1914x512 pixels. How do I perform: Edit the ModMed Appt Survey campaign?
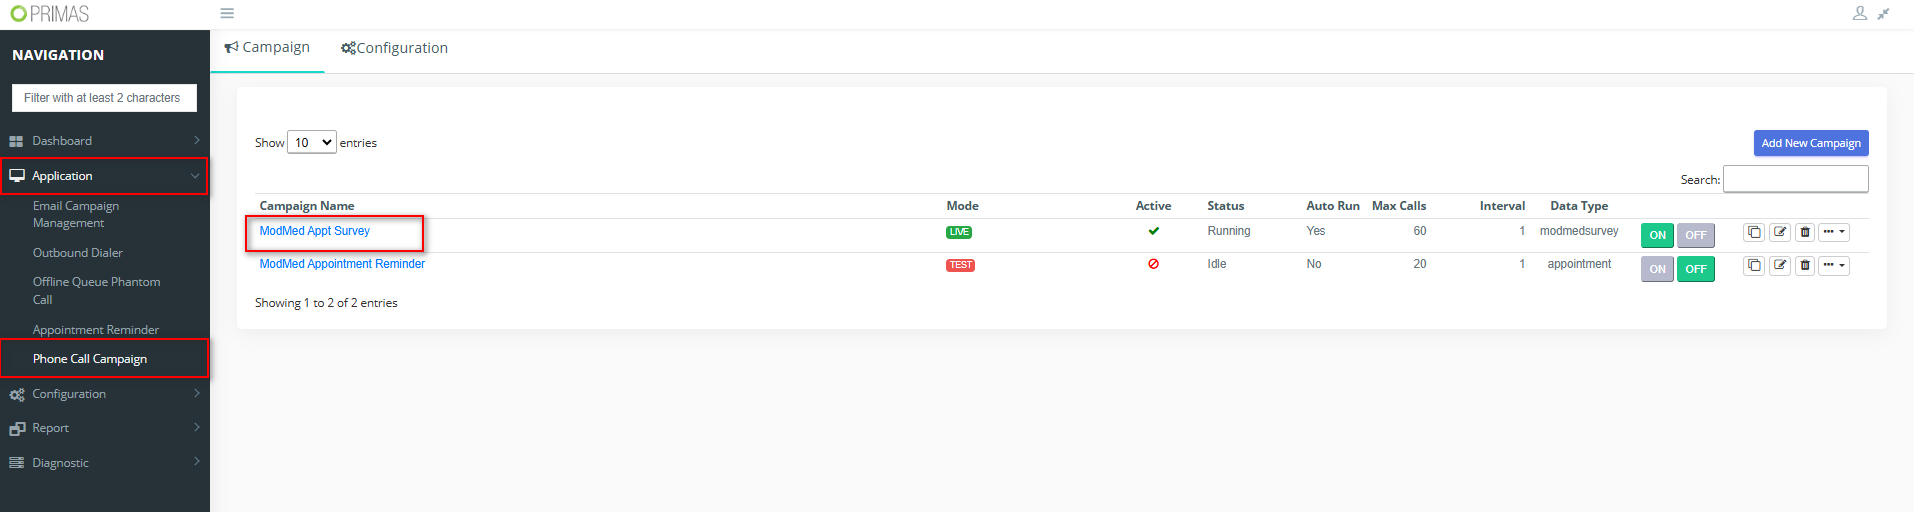point(1780,232)
